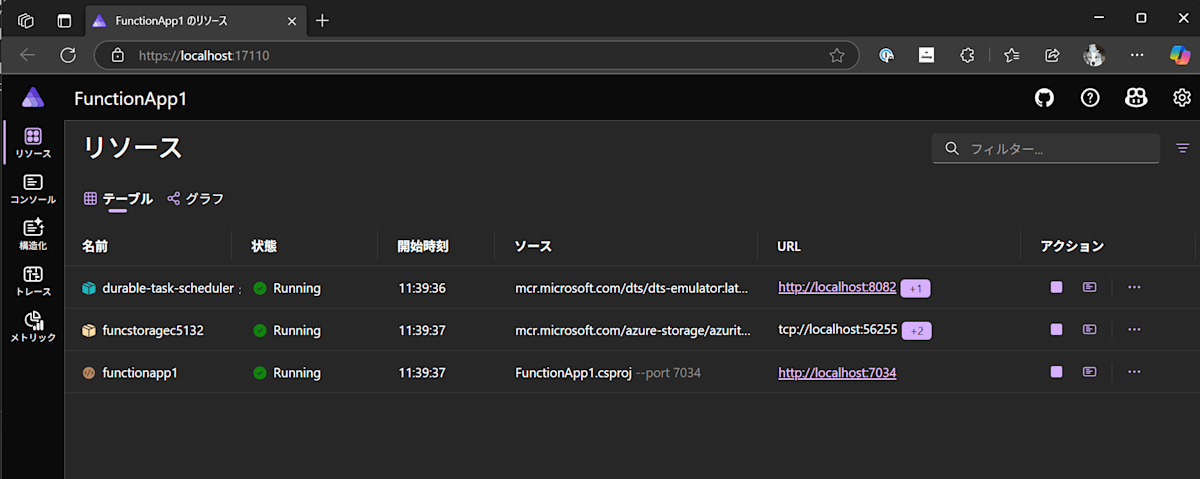Sort by the 名前 column header
Screen dimensions: 1200x479
click(x=95, y=246)
